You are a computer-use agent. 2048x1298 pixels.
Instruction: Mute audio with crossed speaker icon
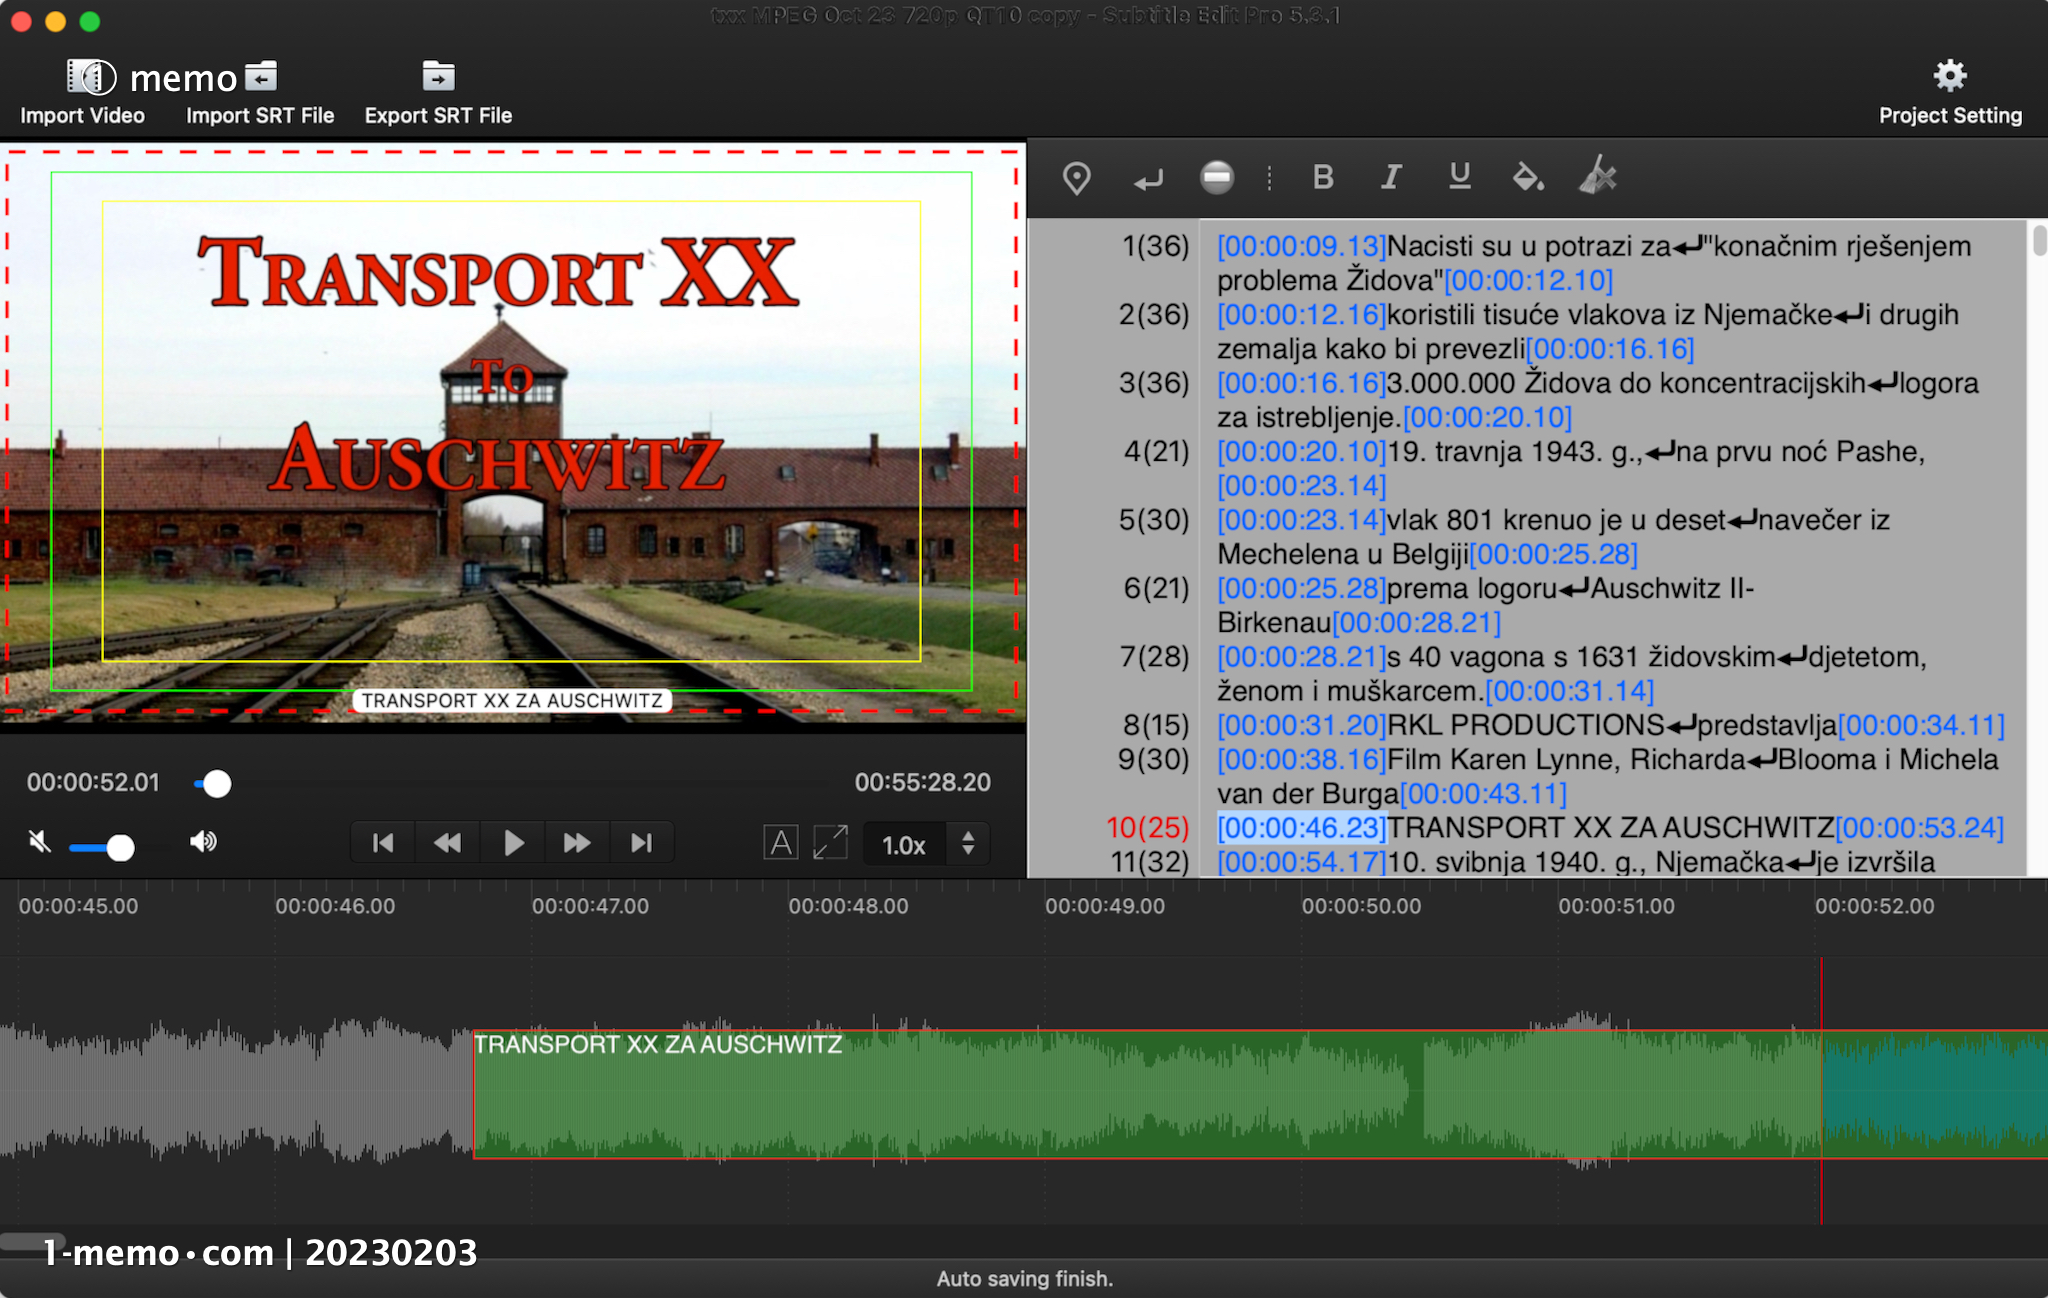(40, 842)
